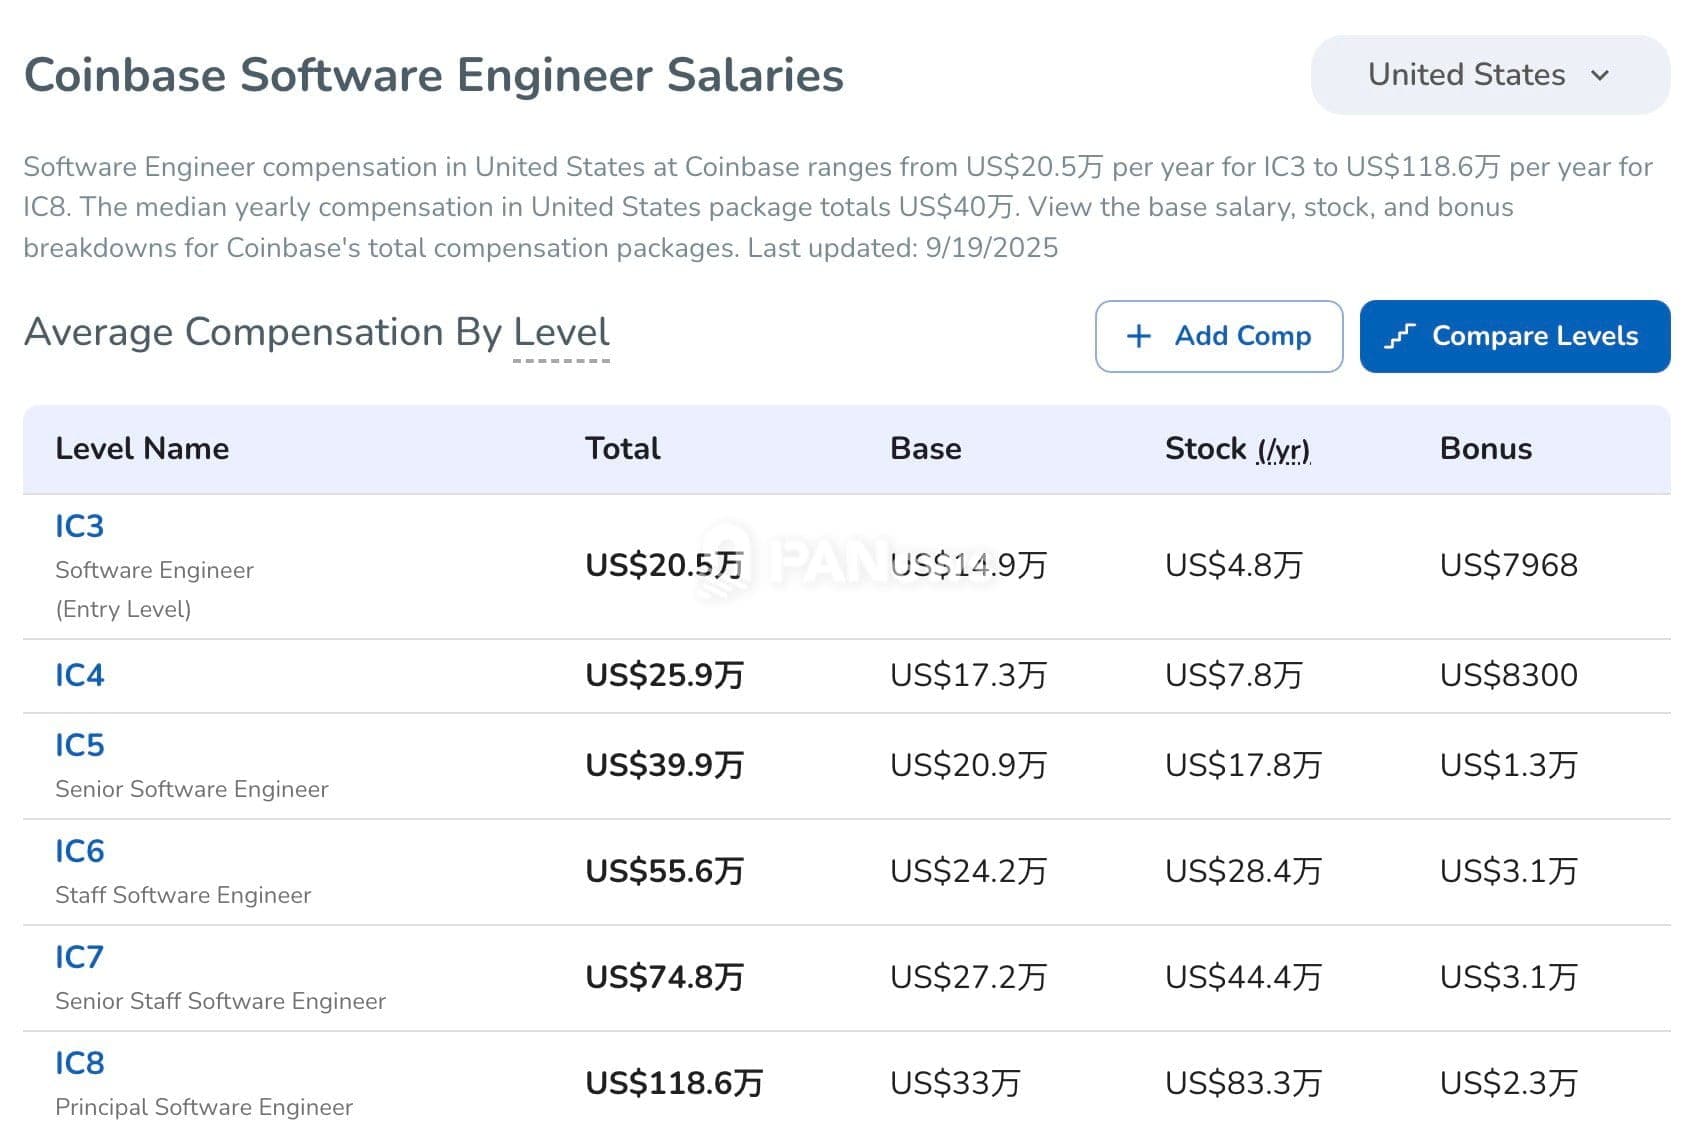Open the IC3 level details

click(79, 525)
